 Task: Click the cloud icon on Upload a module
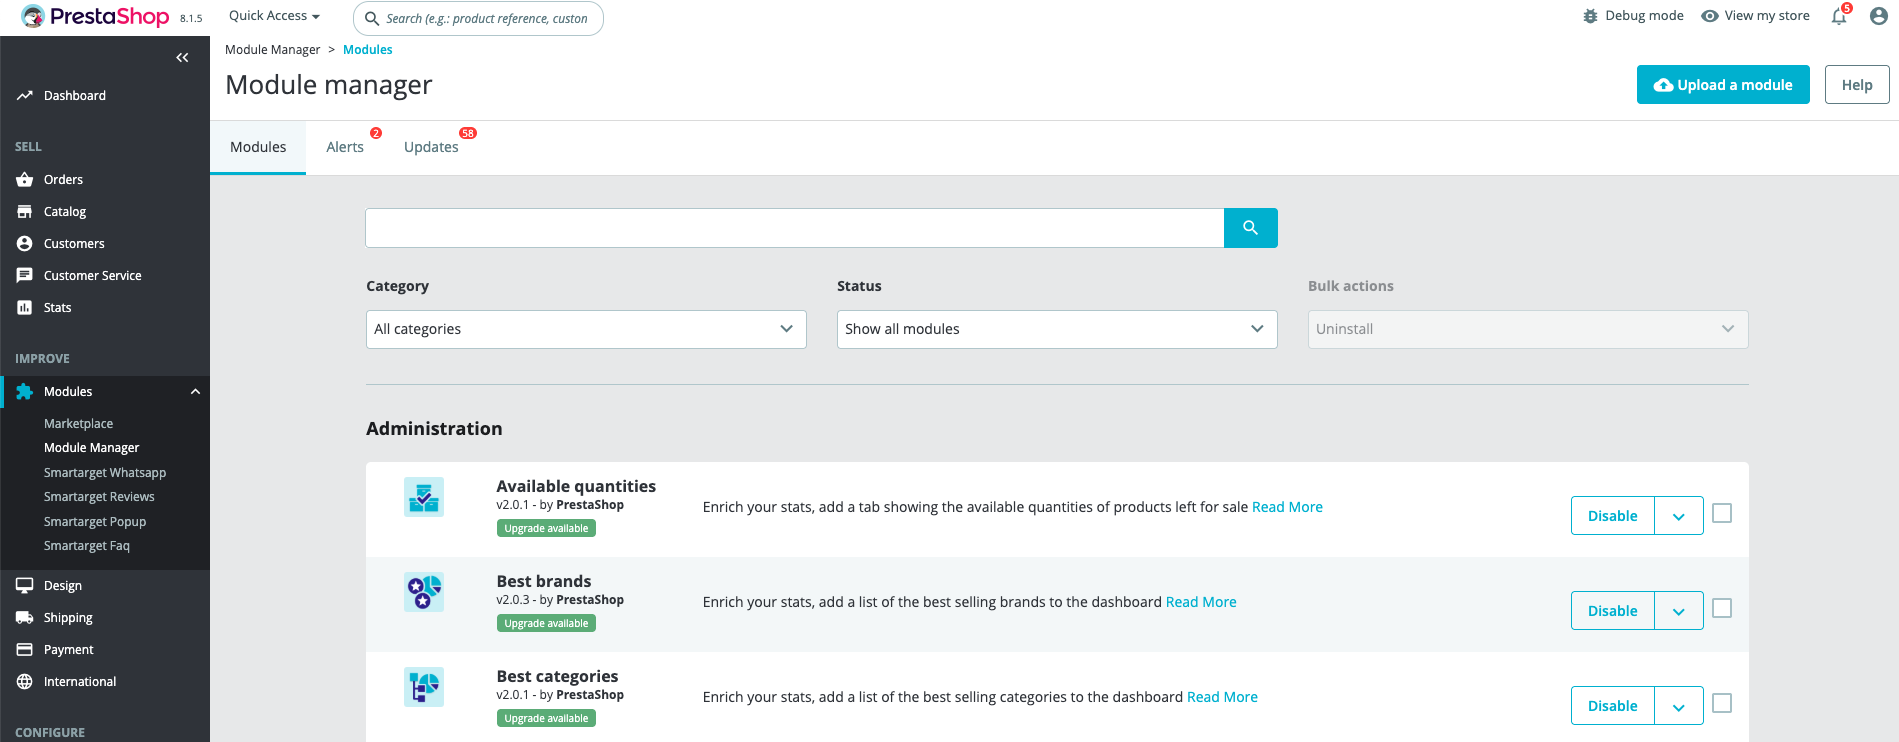(1663, 86)
